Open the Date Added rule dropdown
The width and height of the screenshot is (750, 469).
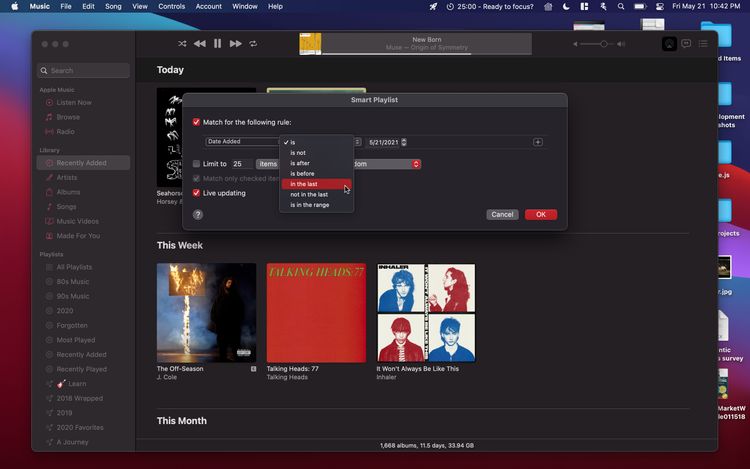(x=242, y=142)
